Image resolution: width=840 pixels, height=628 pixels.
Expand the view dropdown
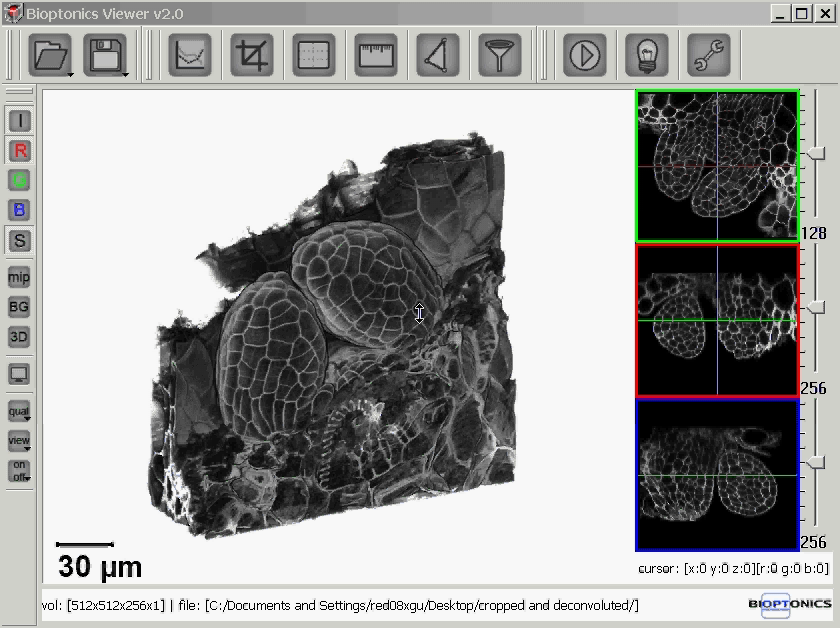[19, 441]
